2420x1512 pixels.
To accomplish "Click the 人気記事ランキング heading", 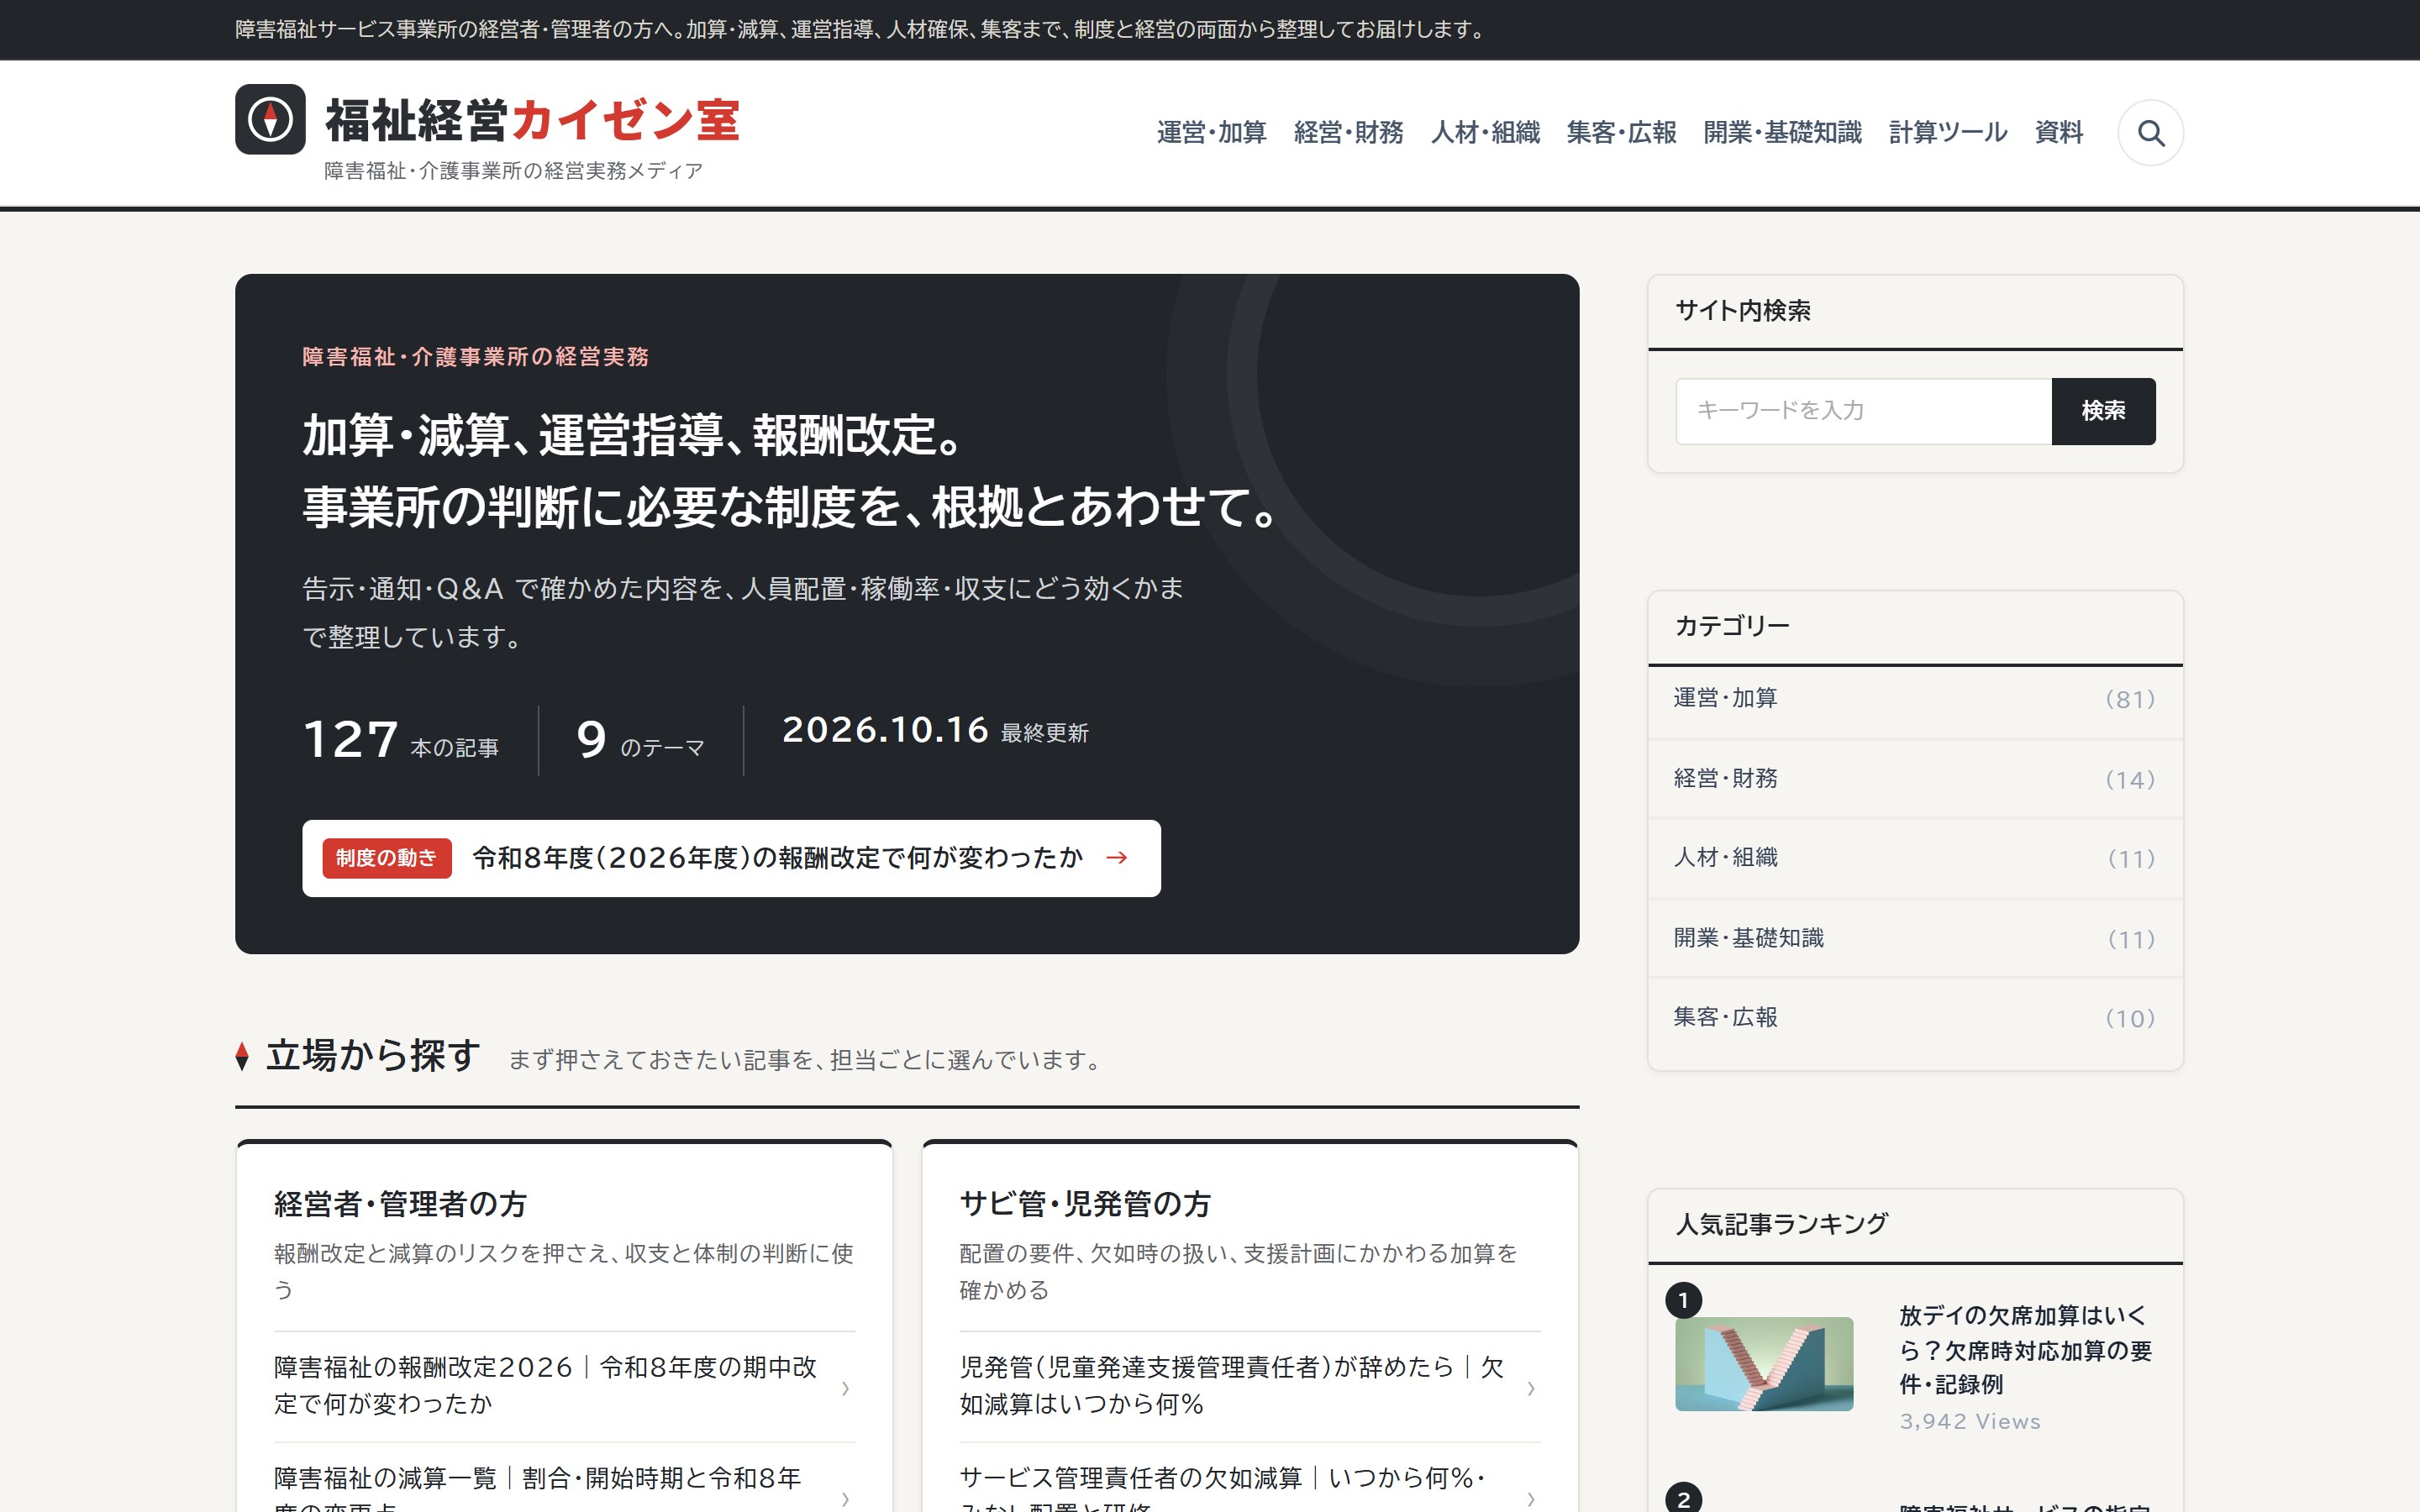I will pyautogui.click(x=1782, y=1224).
